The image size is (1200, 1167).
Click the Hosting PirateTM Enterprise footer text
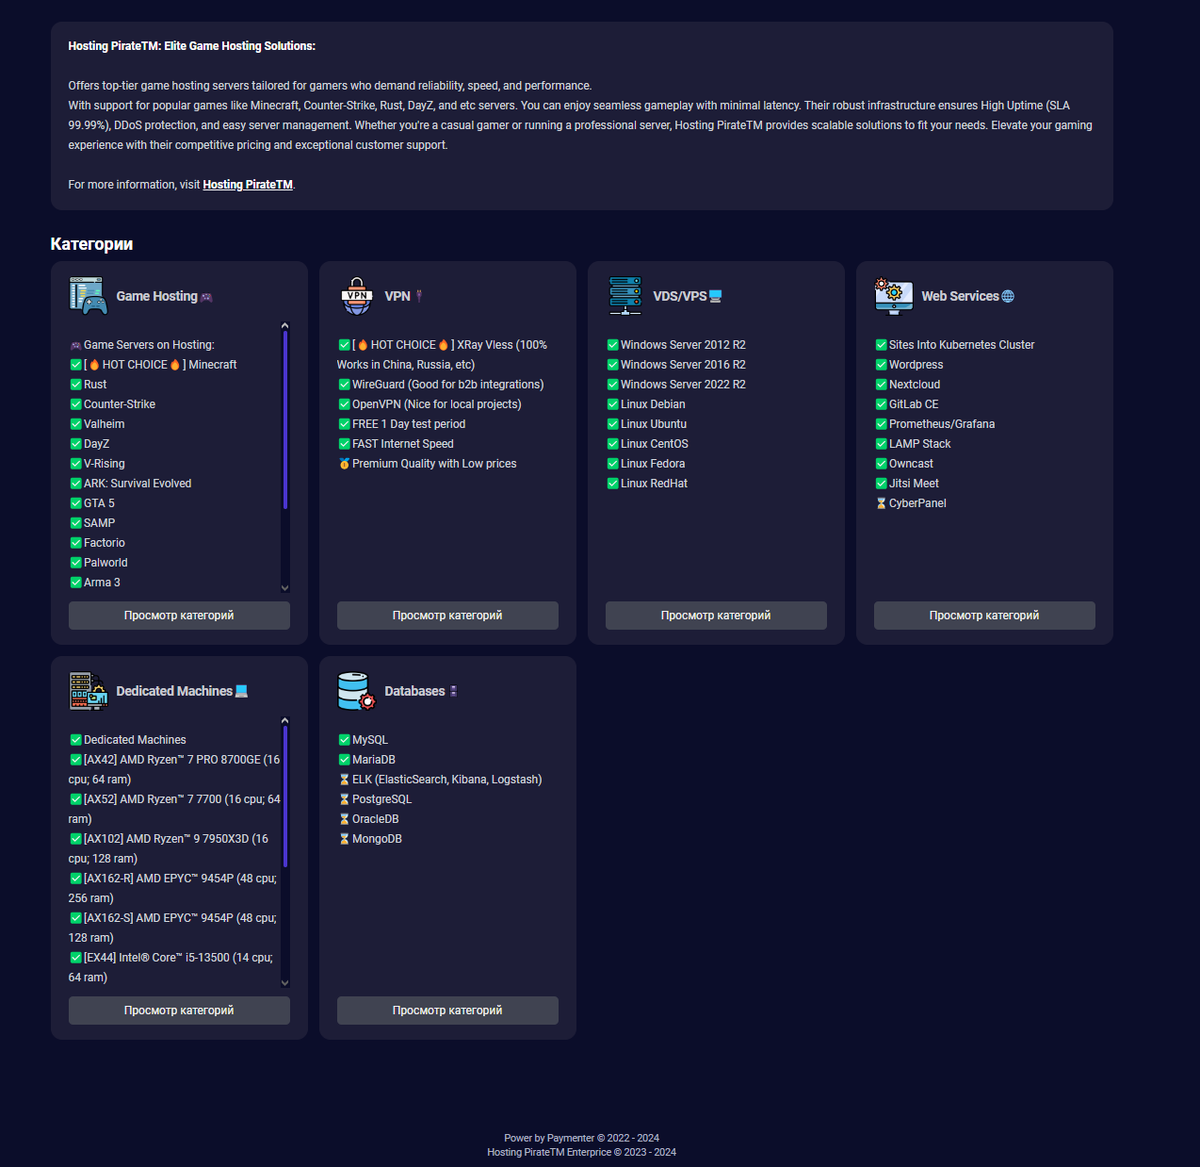tap(581, 1152)
